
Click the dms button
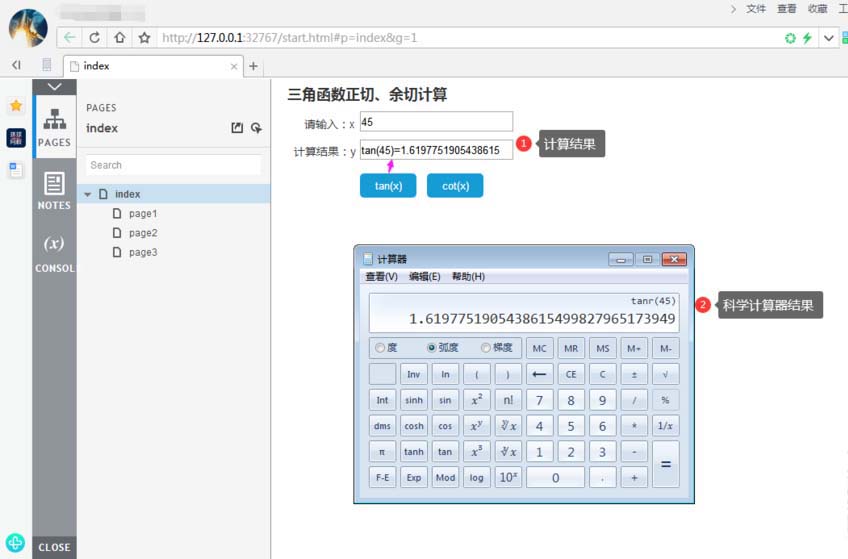tap(382, 426)
